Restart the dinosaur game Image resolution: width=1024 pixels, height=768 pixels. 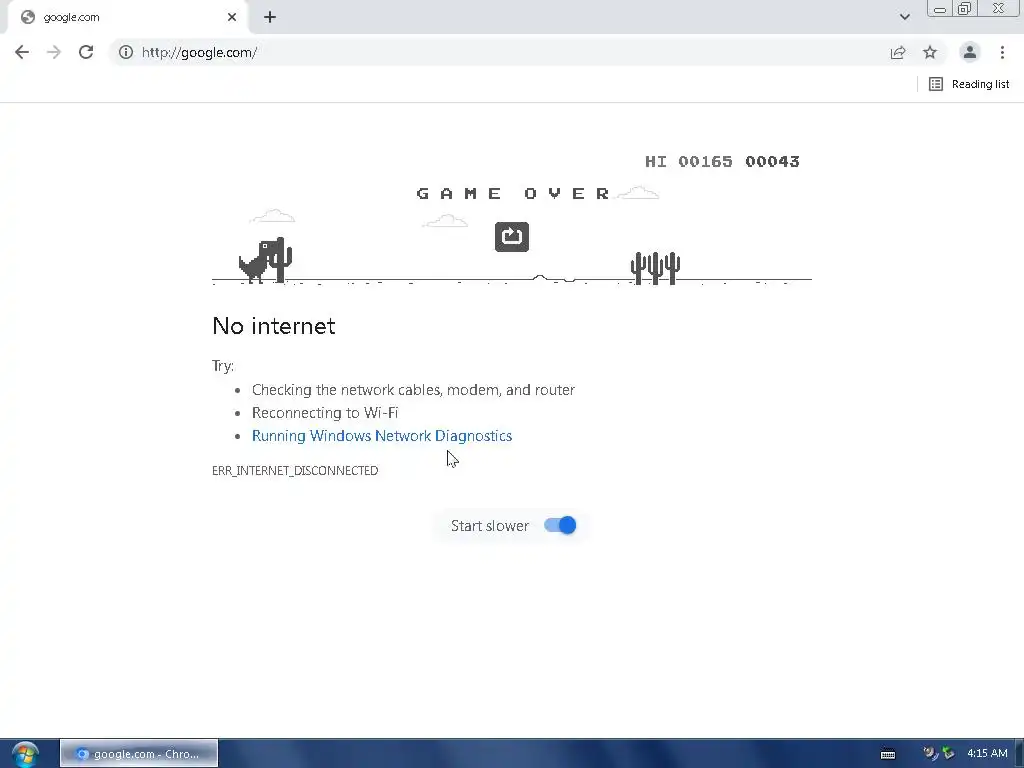click(x=512, y=237)
